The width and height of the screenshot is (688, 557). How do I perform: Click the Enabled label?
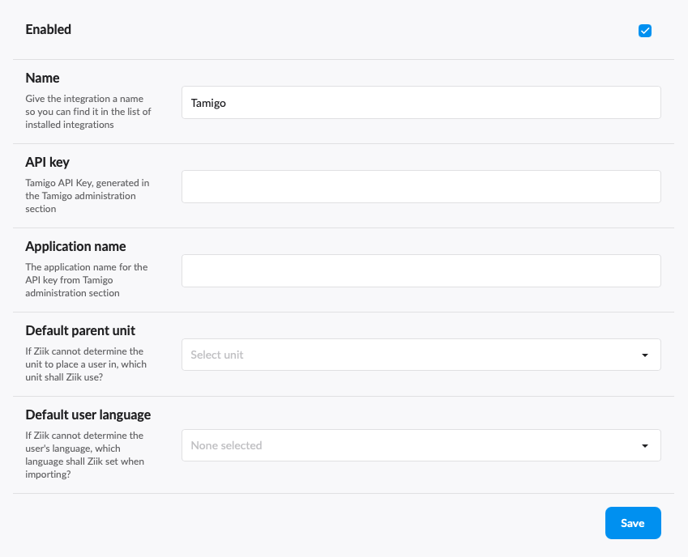click(48, 29)
